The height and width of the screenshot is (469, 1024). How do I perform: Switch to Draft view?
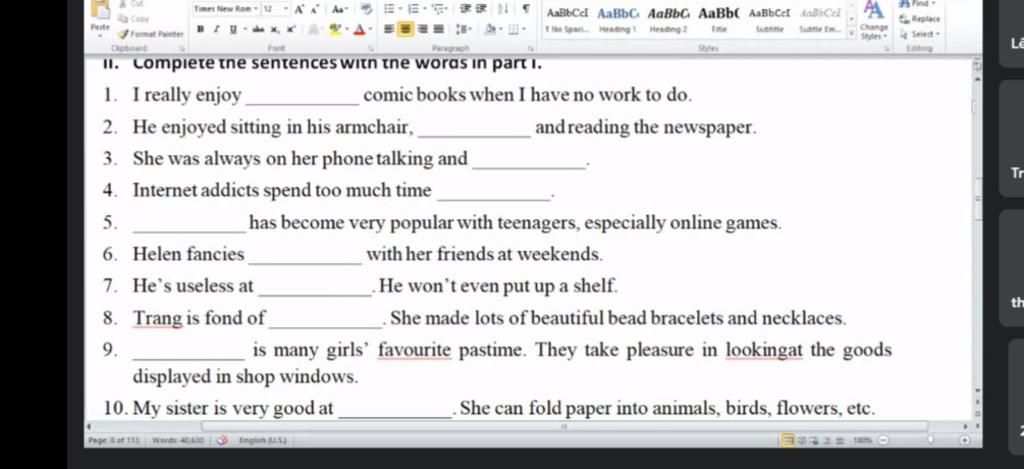tap(839, 440)
